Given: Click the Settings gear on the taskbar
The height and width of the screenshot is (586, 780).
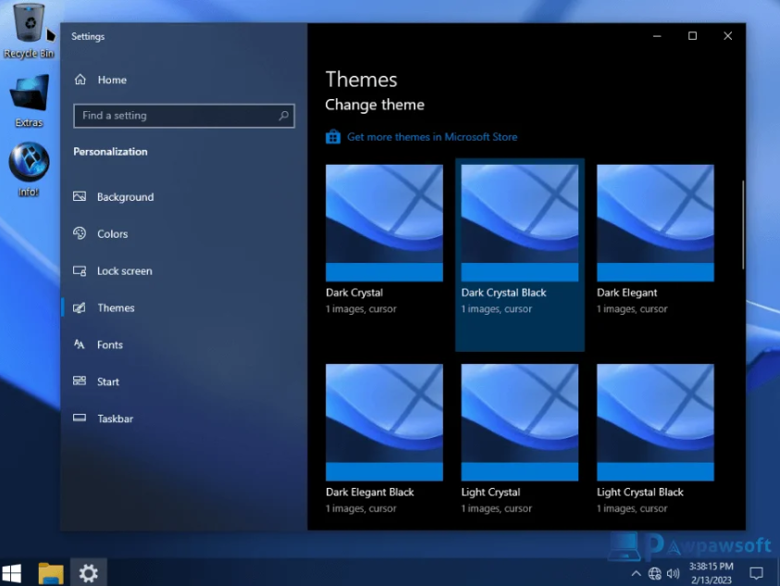Looking at the screenshot, I should (x=88, y=573).
